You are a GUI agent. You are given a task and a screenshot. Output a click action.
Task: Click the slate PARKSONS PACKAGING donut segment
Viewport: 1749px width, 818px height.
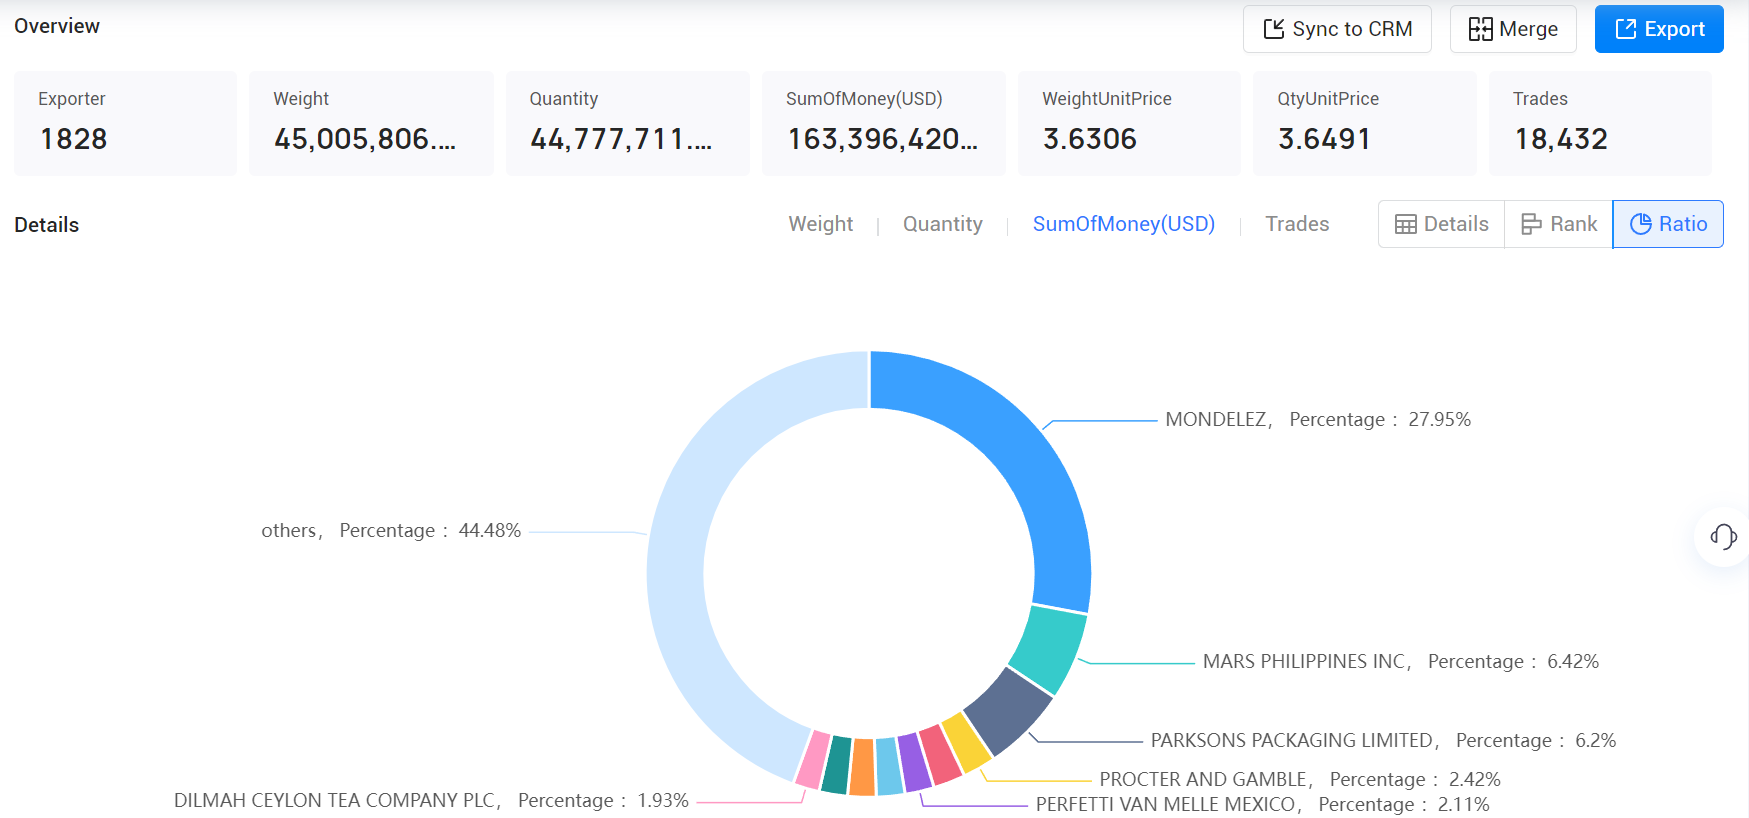[x=1009, y=710]
